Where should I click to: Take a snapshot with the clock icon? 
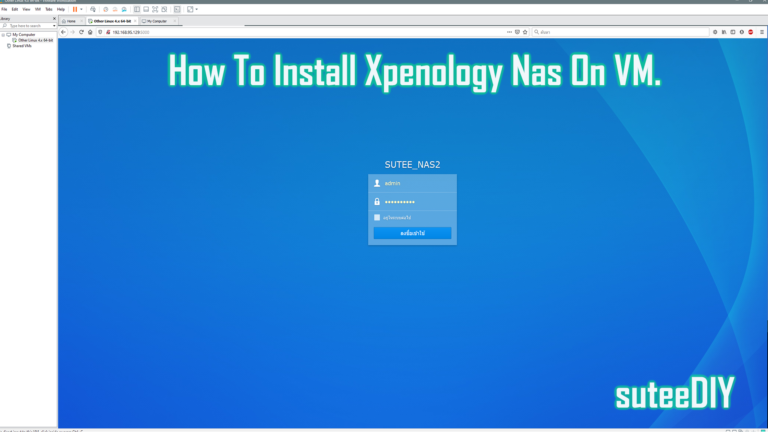105,9
